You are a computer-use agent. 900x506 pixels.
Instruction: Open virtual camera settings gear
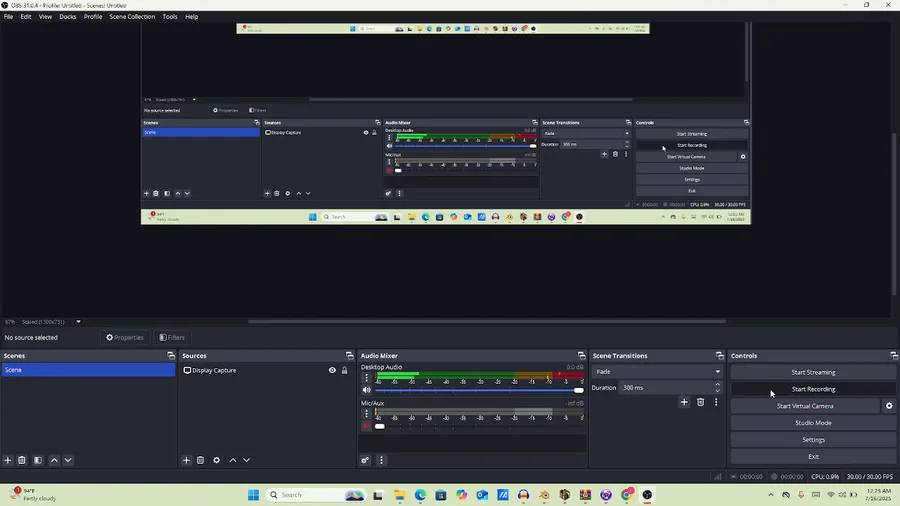pos(889,406)
